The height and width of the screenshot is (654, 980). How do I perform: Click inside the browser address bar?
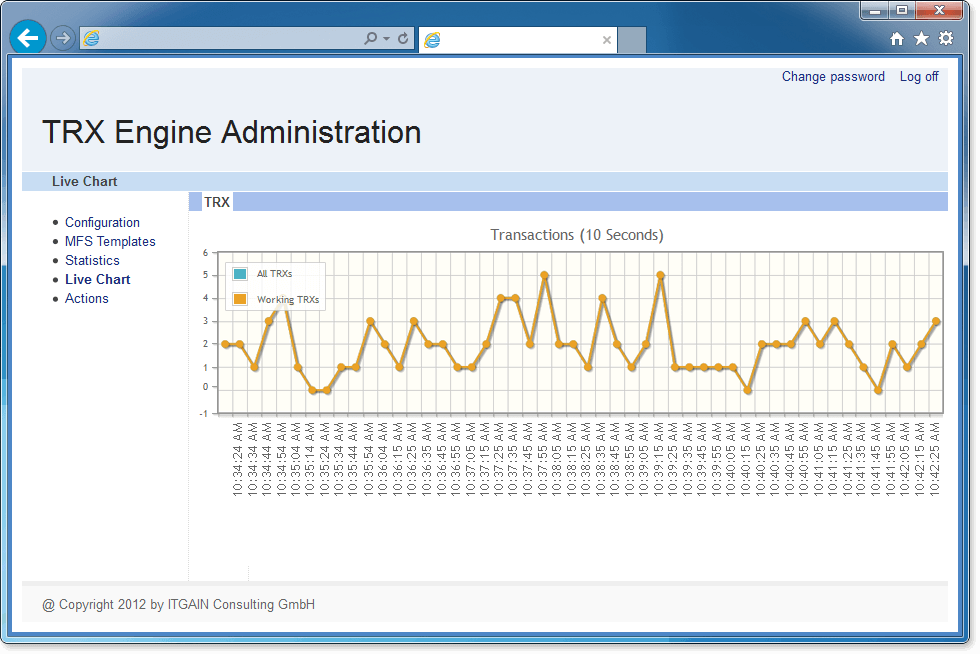[230, 37]
